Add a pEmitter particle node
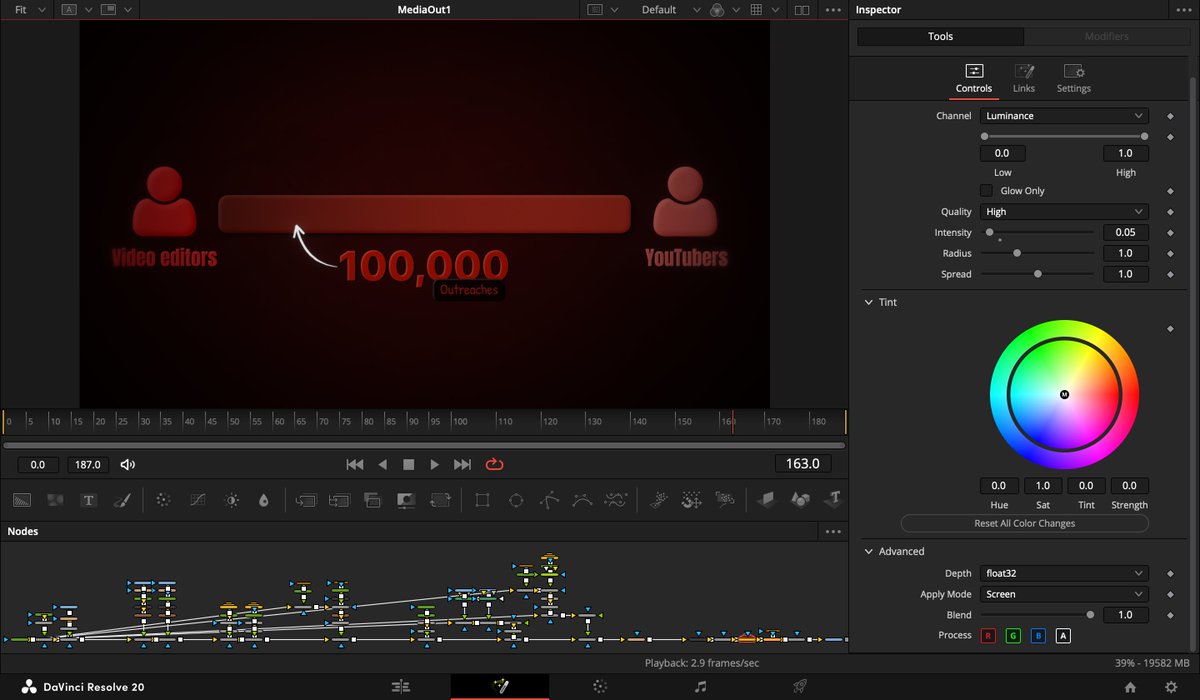The height and width of the screenshot is (700, 1200). point(659,499)
